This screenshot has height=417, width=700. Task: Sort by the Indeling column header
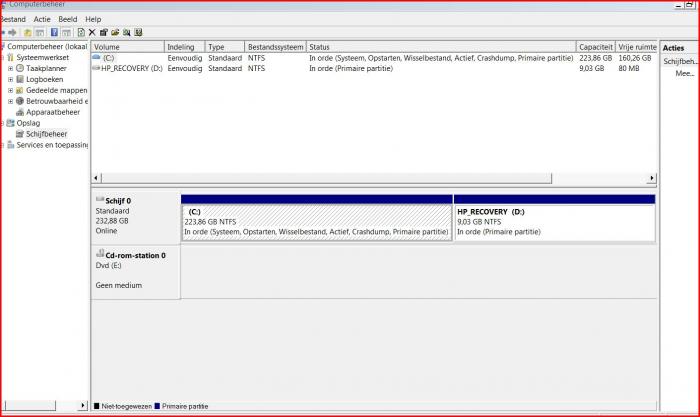click(185, 47)
